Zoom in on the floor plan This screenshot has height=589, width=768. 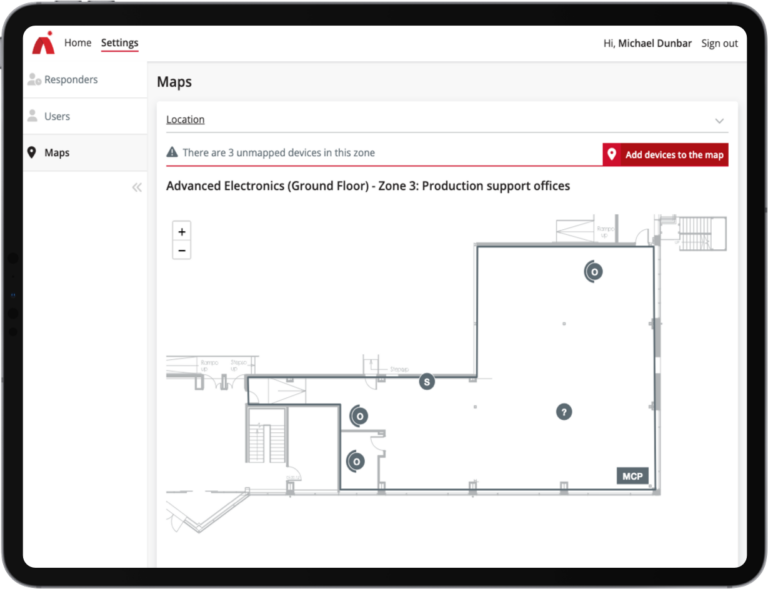pos(182,231)
